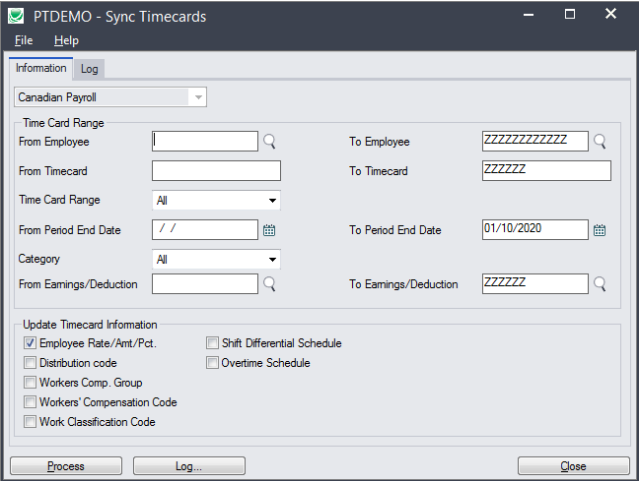
Task: Open From Employee finder magnifier
Action: coord(269,141)
